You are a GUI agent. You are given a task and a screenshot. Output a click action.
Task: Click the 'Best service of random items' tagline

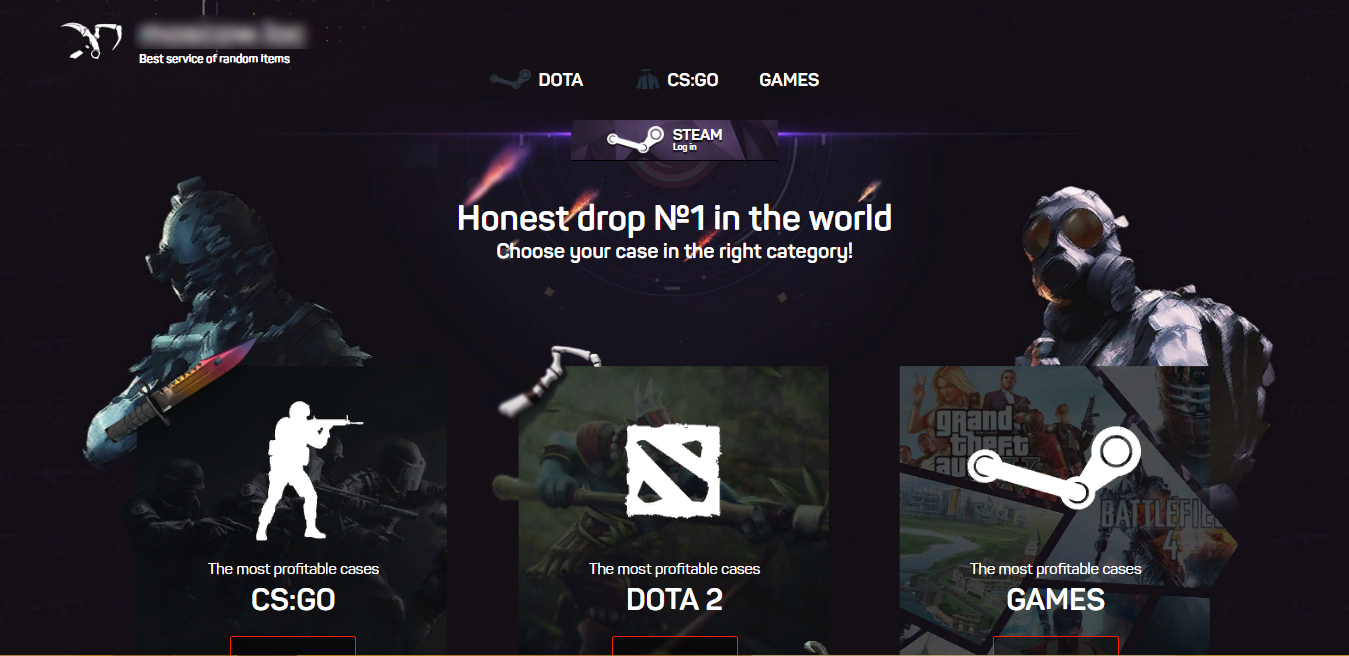(x=214, y=59)
